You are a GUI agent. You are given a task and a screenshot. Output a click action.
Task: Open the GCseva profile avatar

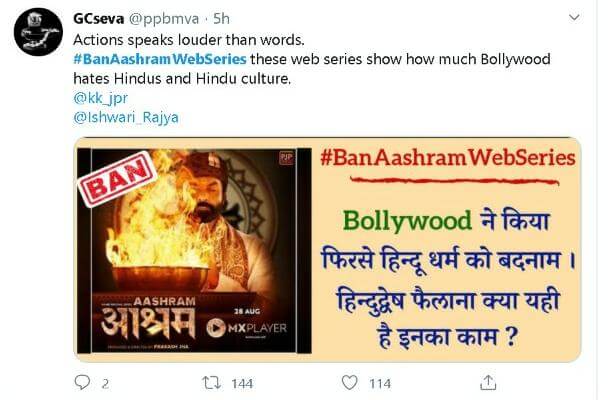[x=38, y=32]
